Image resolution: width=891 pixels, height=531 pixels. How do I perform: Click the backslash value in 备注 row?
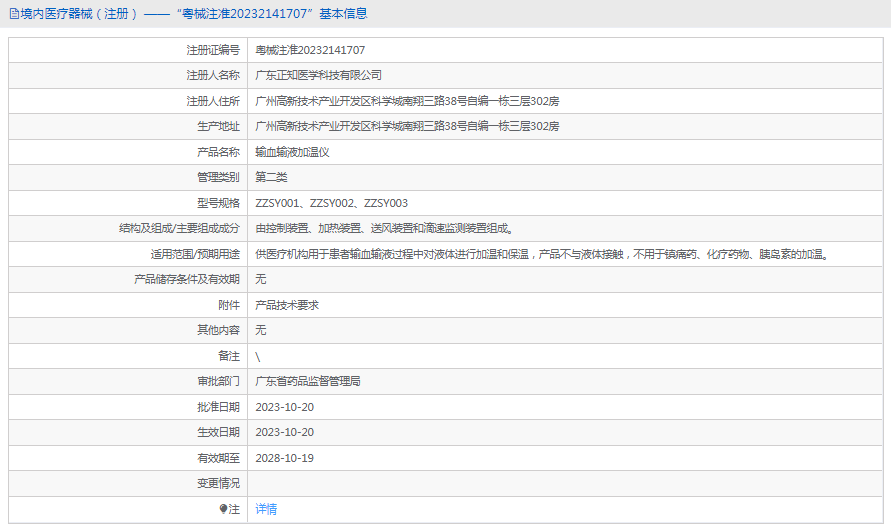(257, 356)
